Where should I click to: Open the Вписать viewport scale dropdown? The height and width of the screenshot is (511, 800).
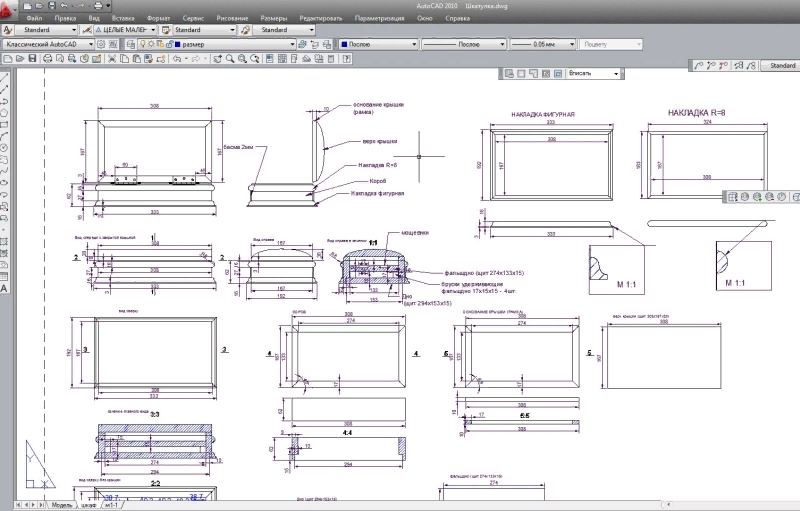pos(616,73)
